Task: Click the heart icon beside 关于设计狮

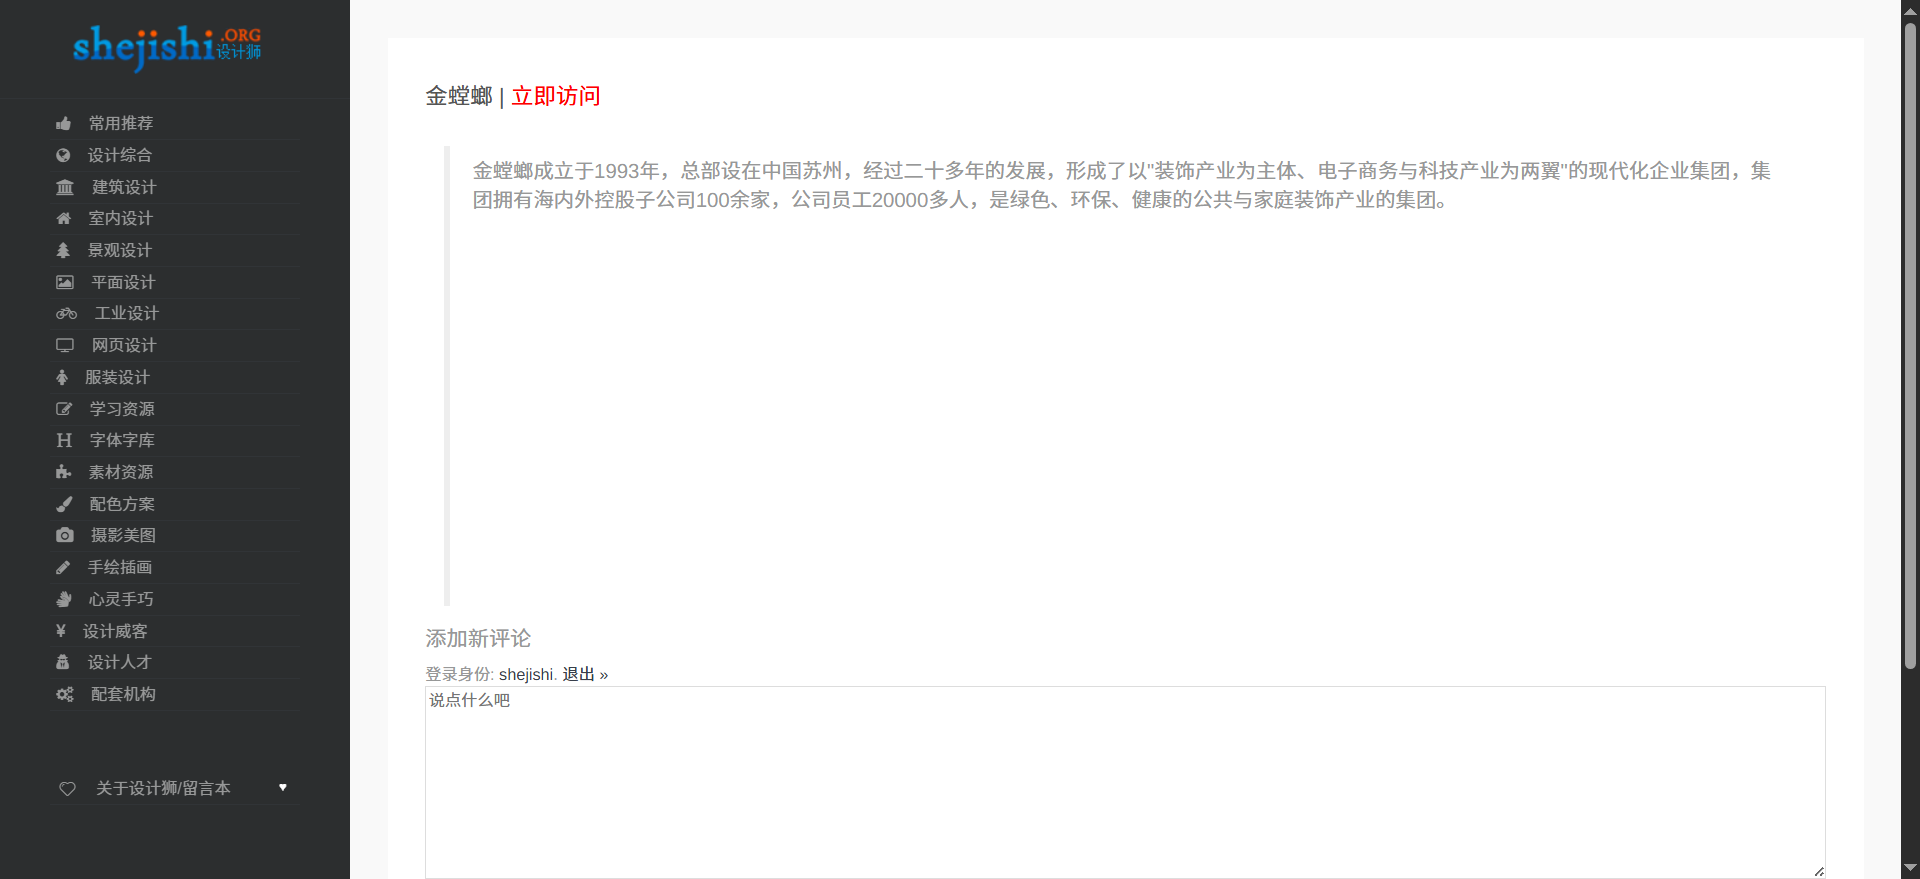Action: point(67,789)
